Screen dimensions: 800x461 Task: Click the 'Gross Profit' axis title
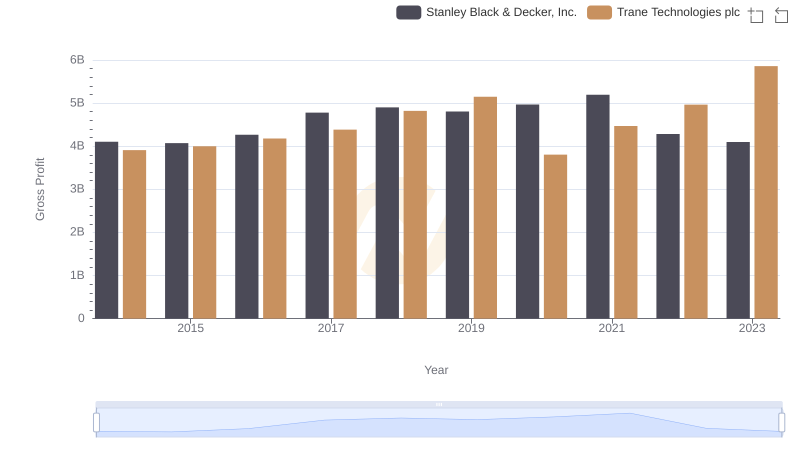pos(40,189)
